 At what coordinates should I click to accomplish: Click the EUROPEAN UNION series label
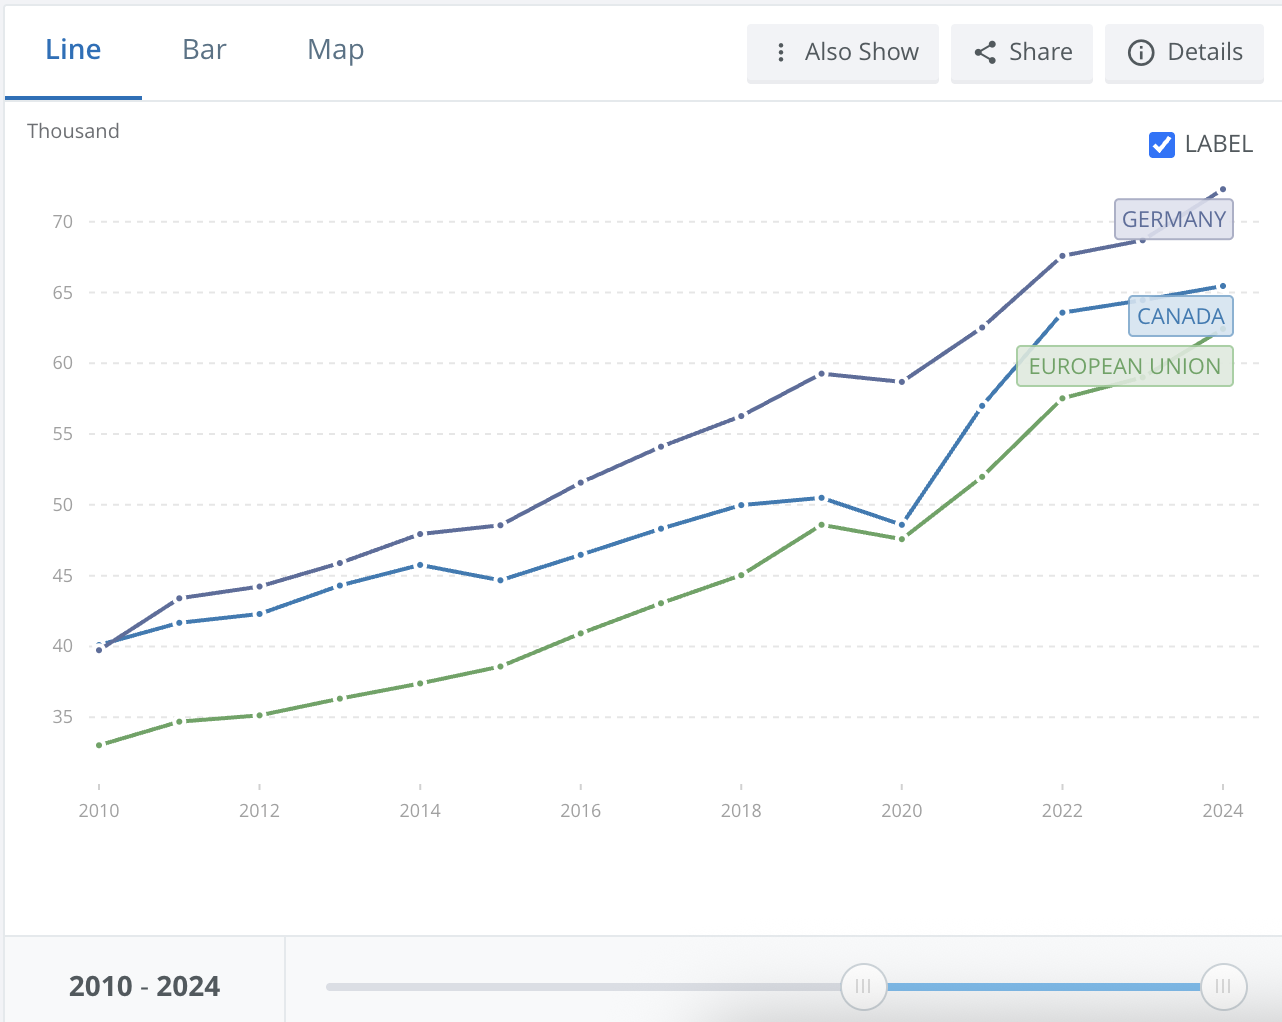coord(1125,366)
